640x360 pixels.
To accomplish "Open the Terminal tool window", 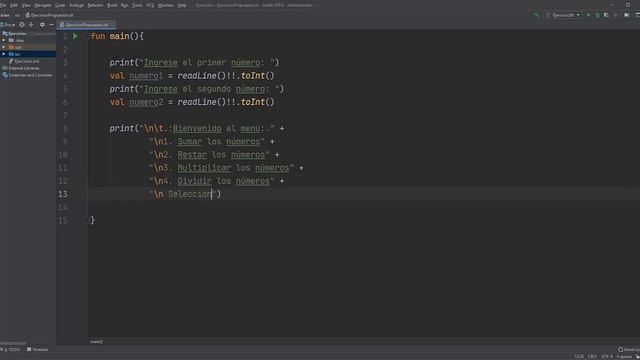I will pyautogui.click(x=38, y=350).
